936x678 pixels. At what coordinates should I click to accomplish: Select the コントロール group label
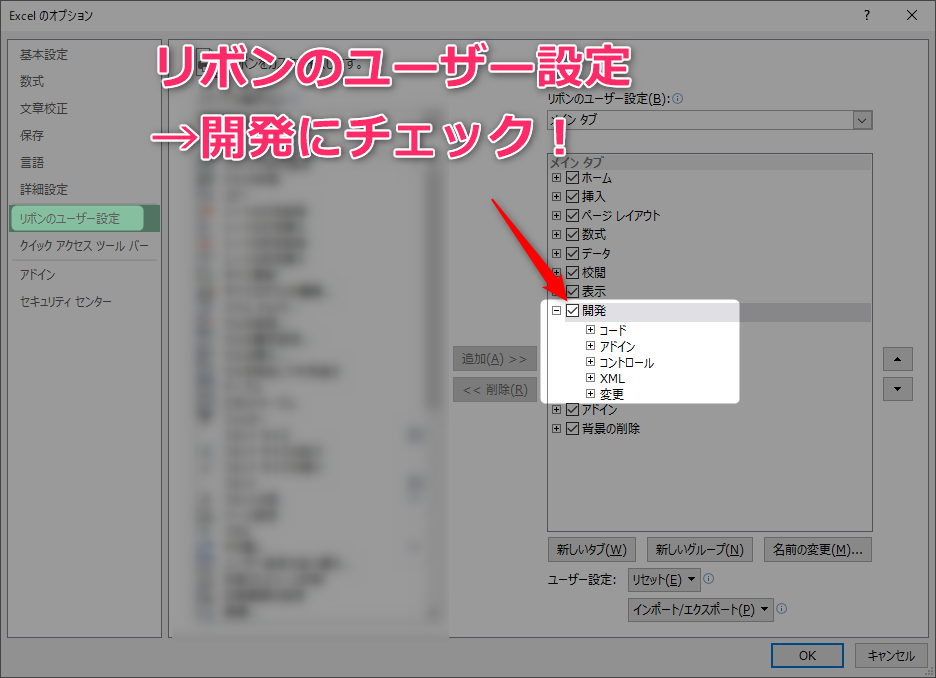point(627,363)
